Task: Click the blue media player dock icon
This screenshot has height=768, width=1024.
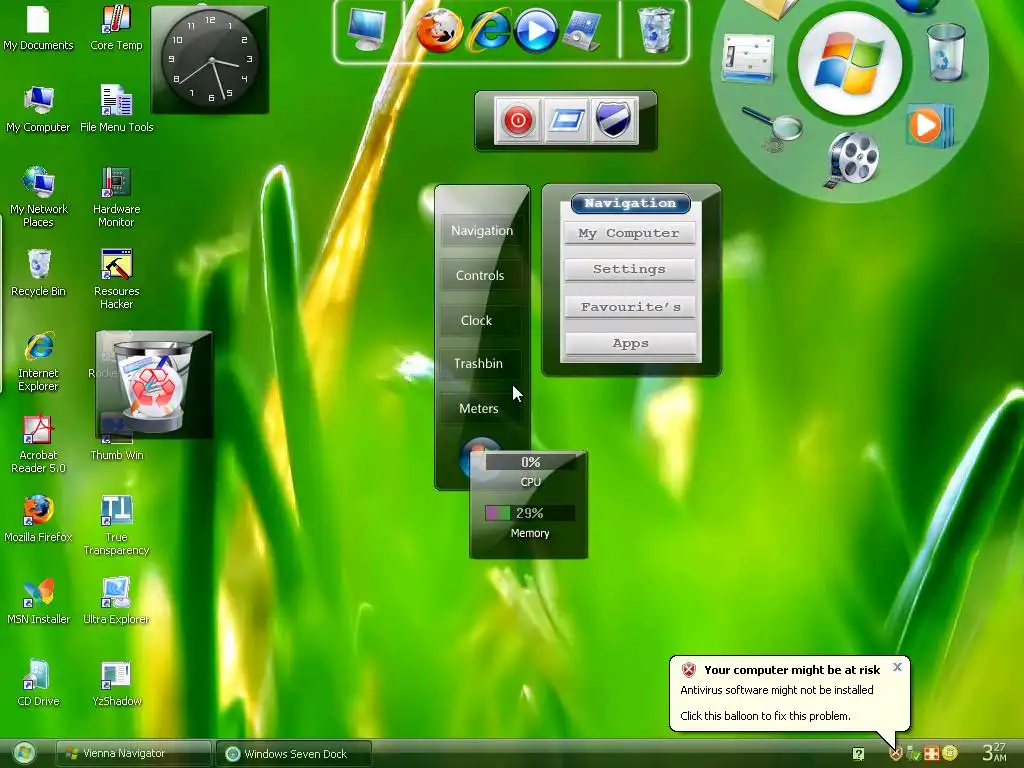Action: click(536, 30)
